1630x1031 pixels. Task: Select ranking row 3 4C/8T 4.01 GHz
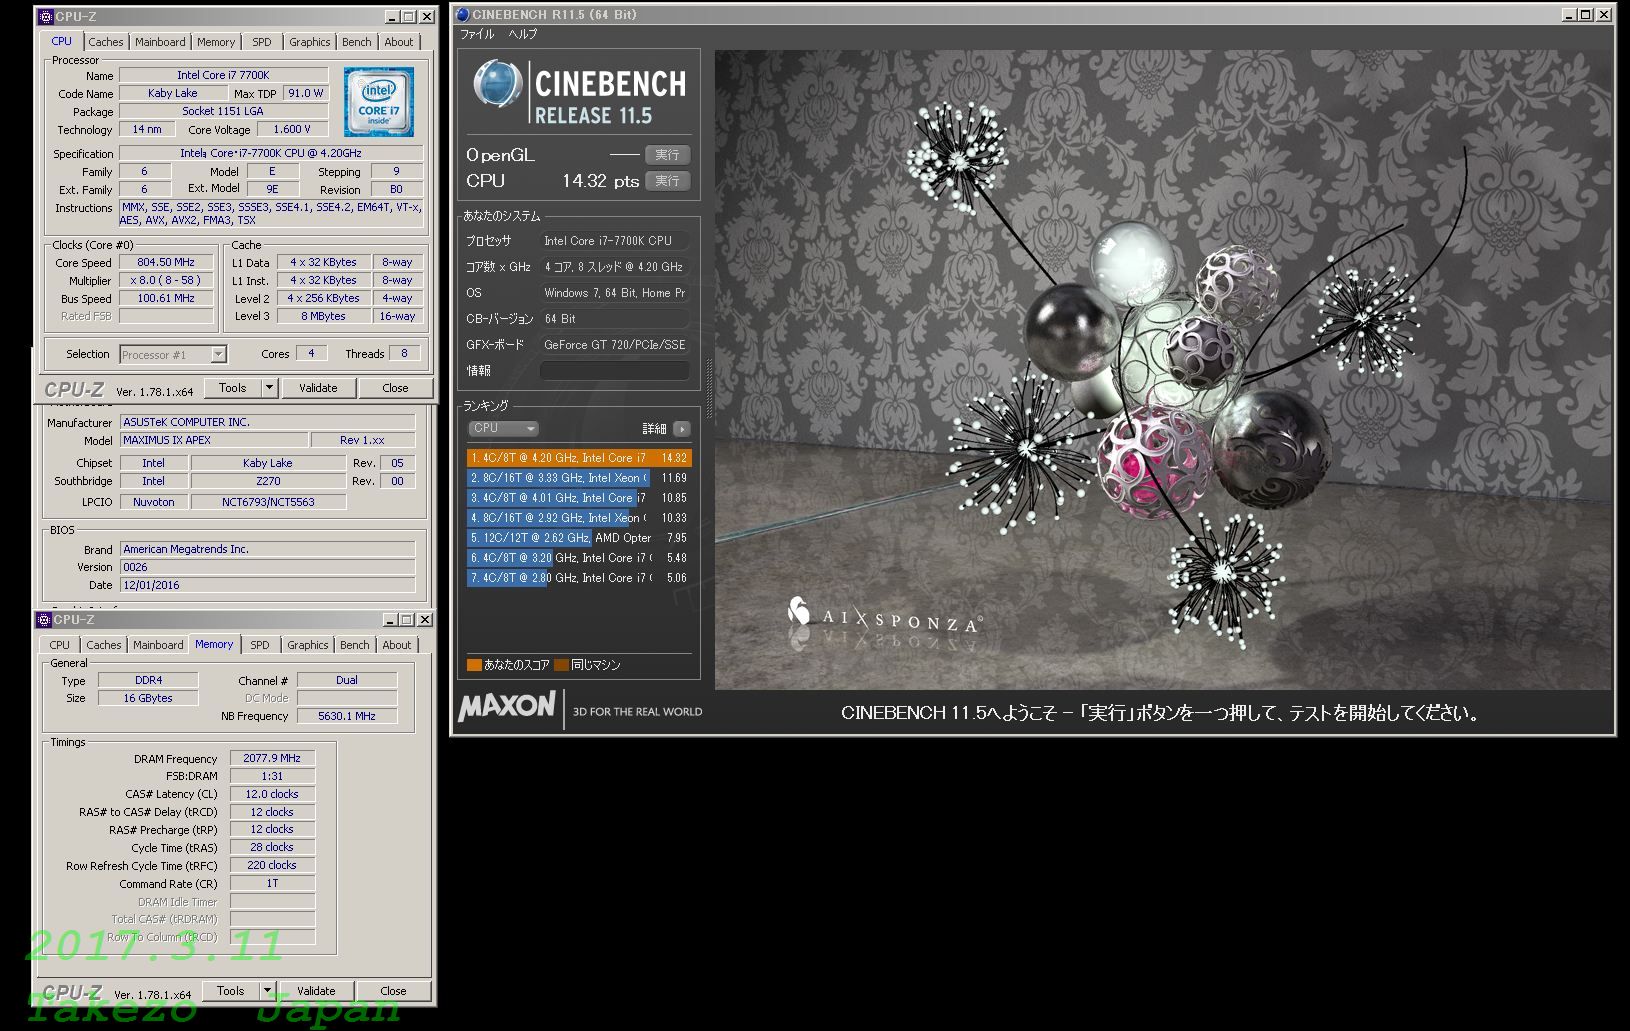tap(579, 498)
